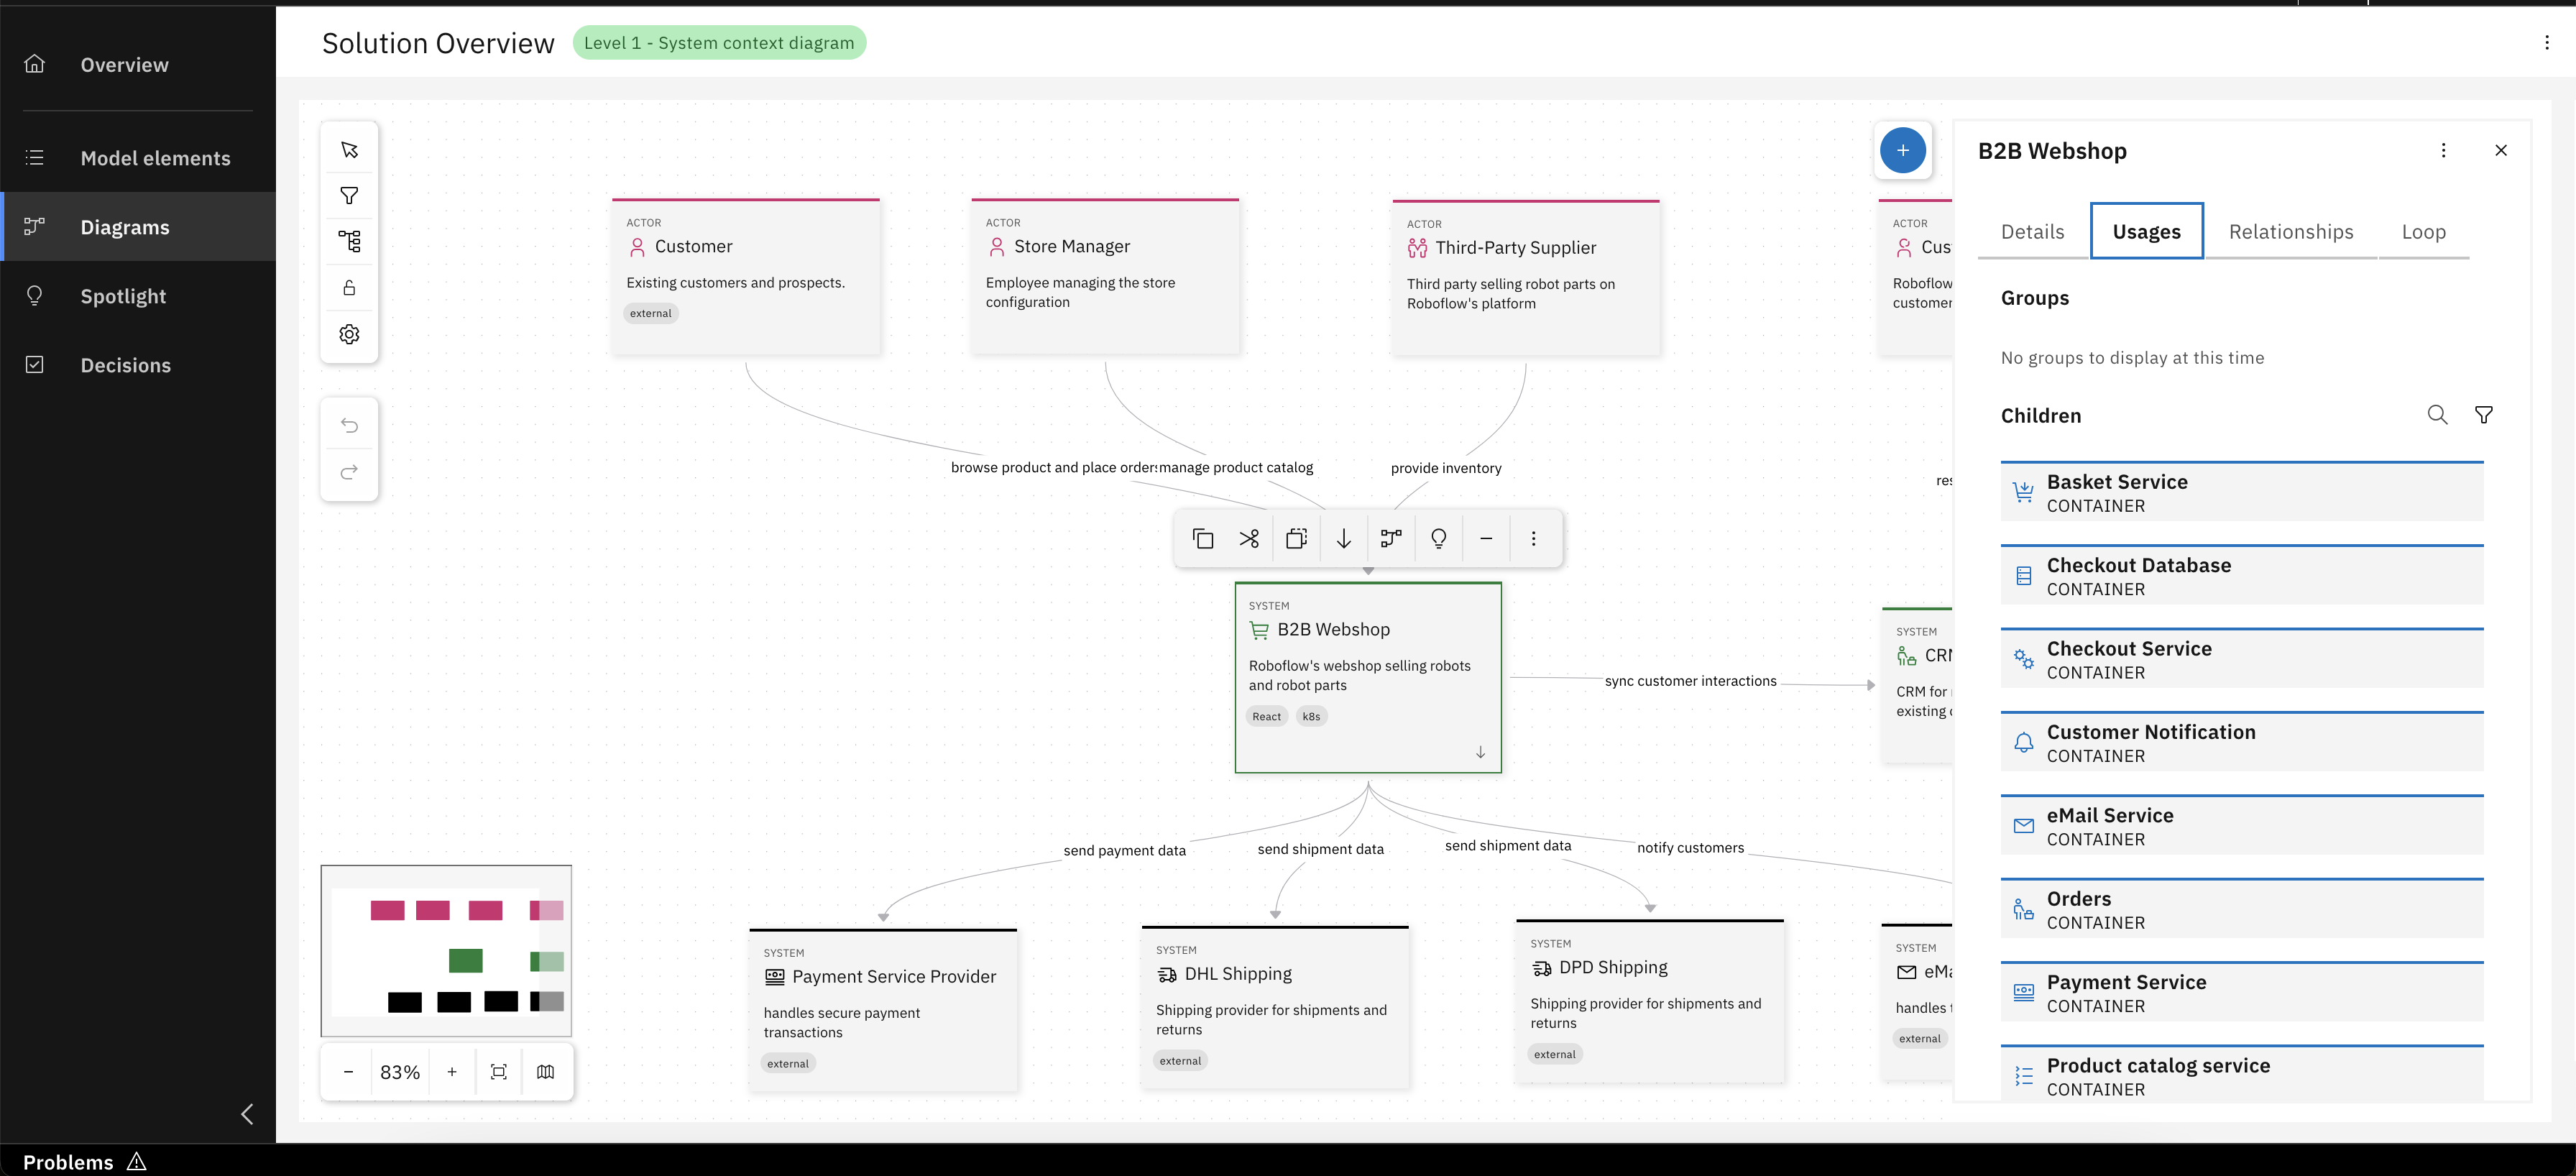Open the diagram filter tool
2576x1176 pixels.
pyautogui.click(x=349, y=196)
